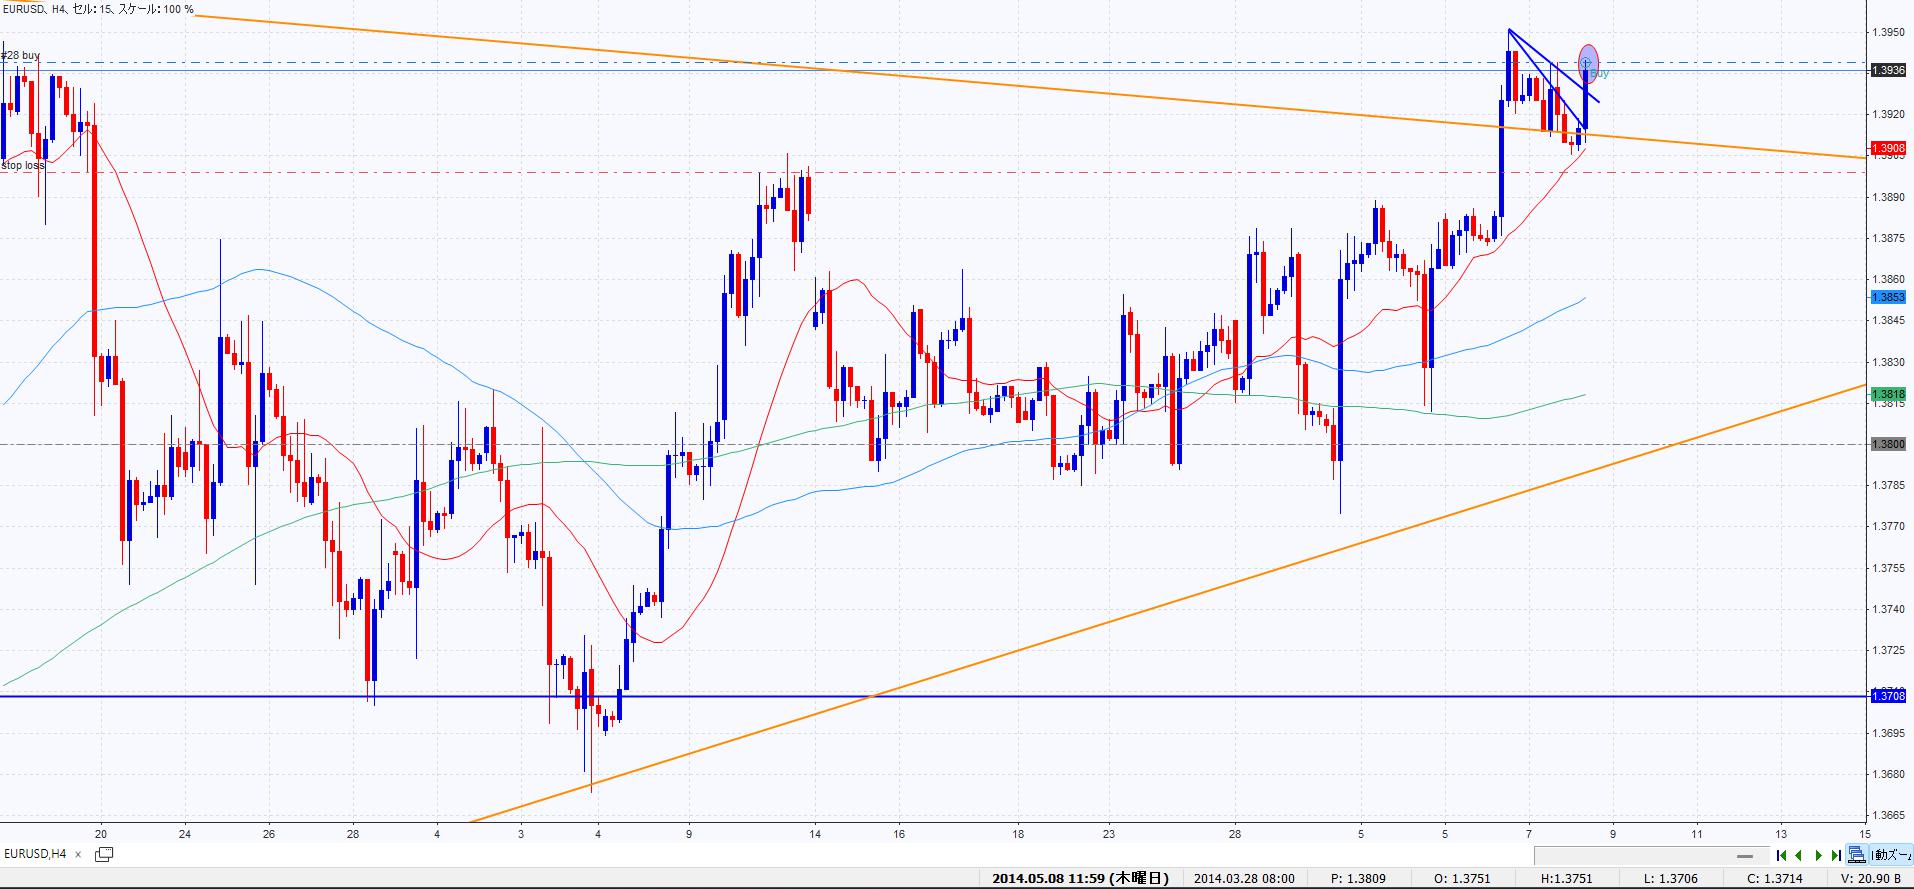
Task: Click the blue 1.3853 moving average tag
Action: (1888, 297)
